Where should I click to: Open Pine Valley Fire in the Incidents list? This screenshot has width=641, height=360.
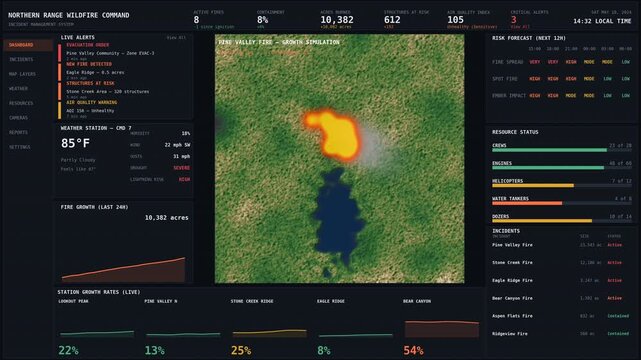coord(512,245)
